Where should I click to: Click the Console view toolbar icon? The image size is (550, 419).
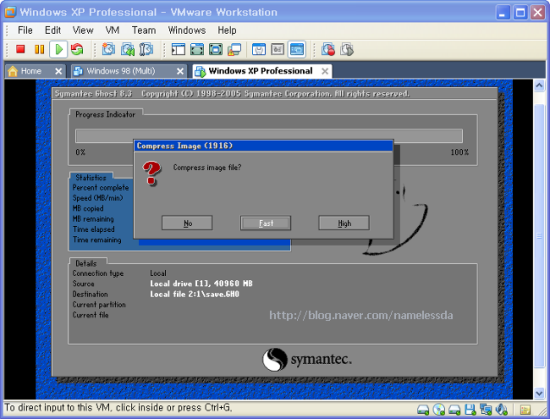(x=297, y=49)
